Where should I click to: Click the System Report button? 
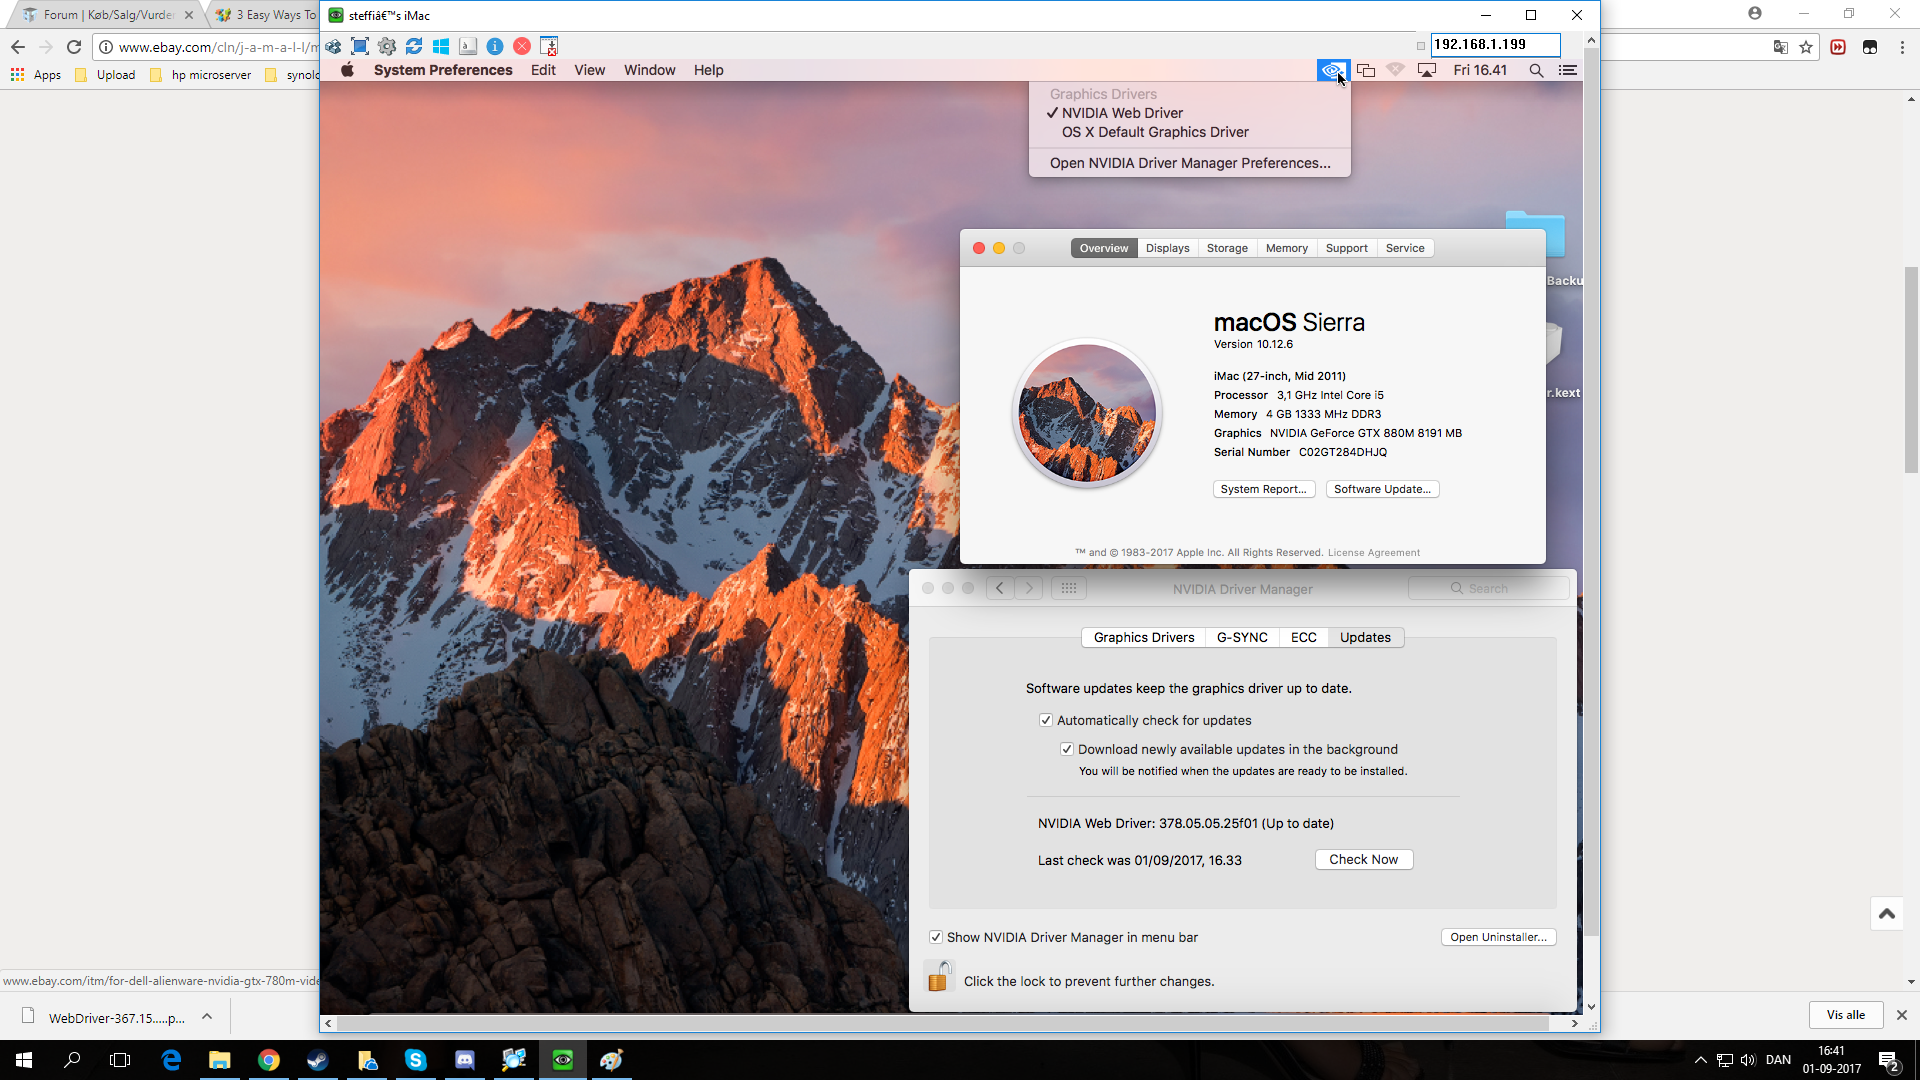(x=1263, y=489)
